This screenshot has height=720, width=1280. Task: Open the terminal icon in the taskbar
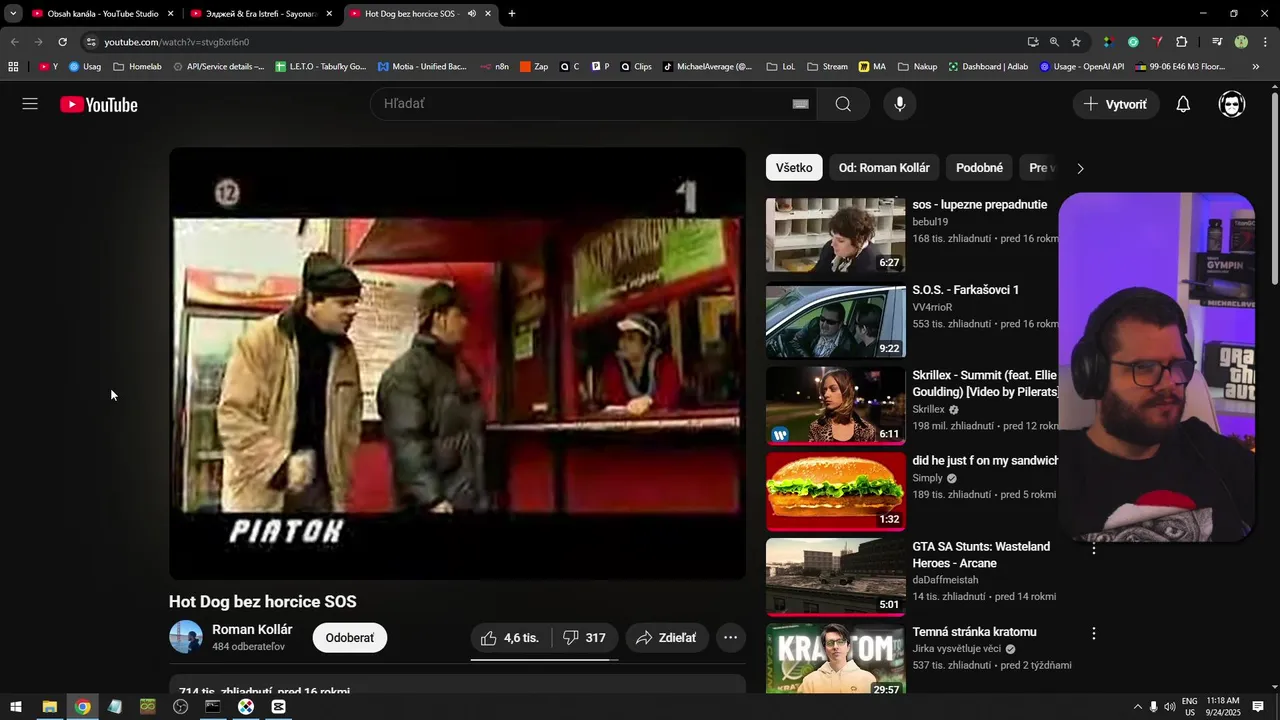pyautogui.click(x=212, y=707)
